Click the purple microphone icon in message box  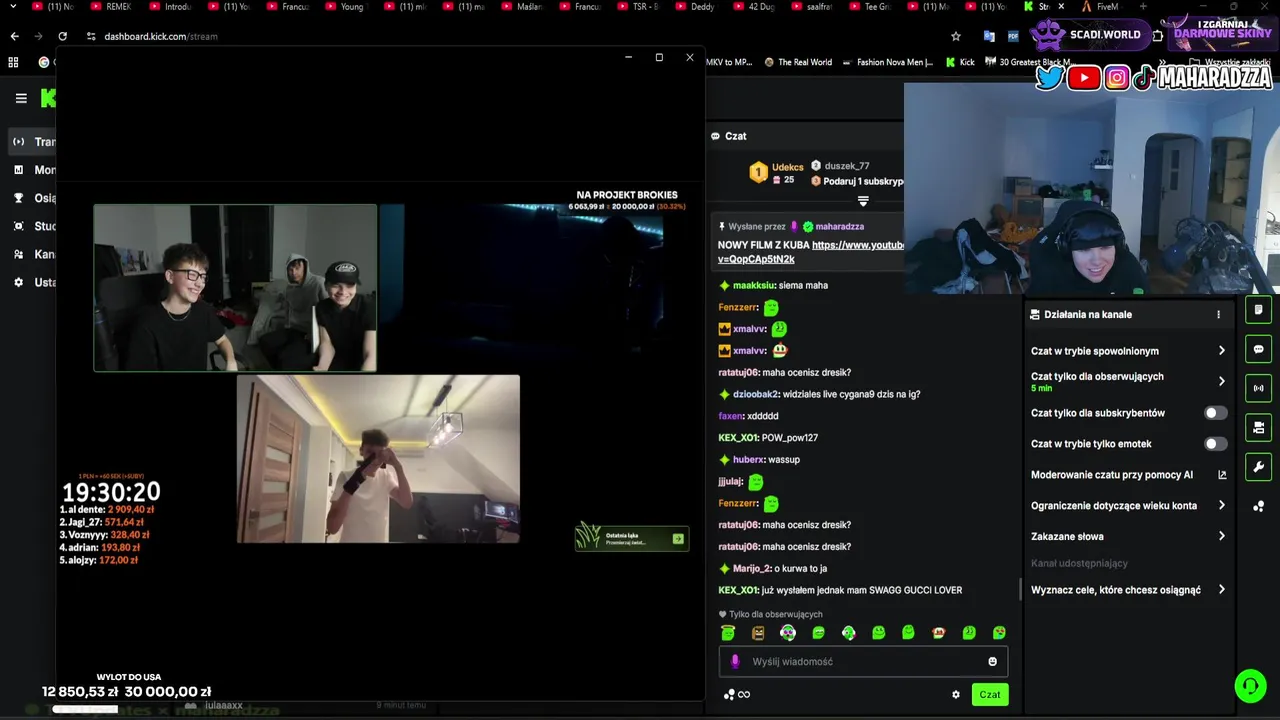point(736,661)
